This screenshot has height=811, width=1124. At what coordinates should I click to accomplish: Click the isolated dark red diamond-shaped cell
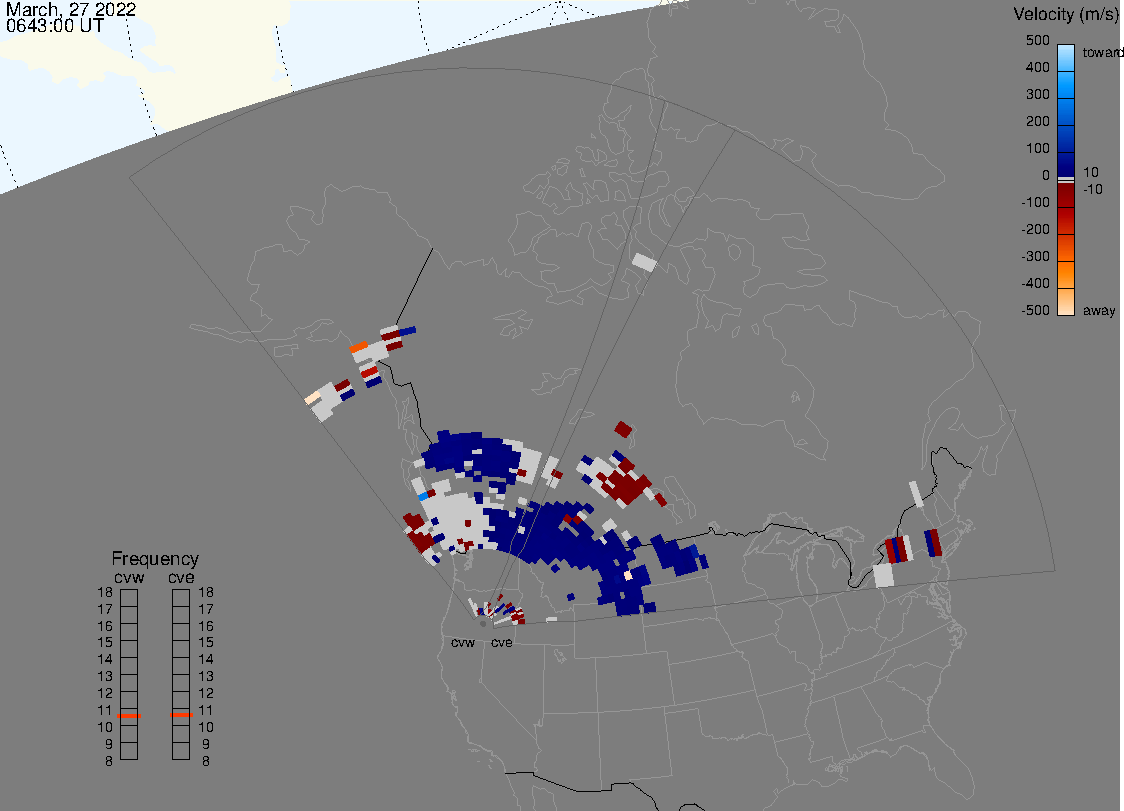(x=623, y=429)
